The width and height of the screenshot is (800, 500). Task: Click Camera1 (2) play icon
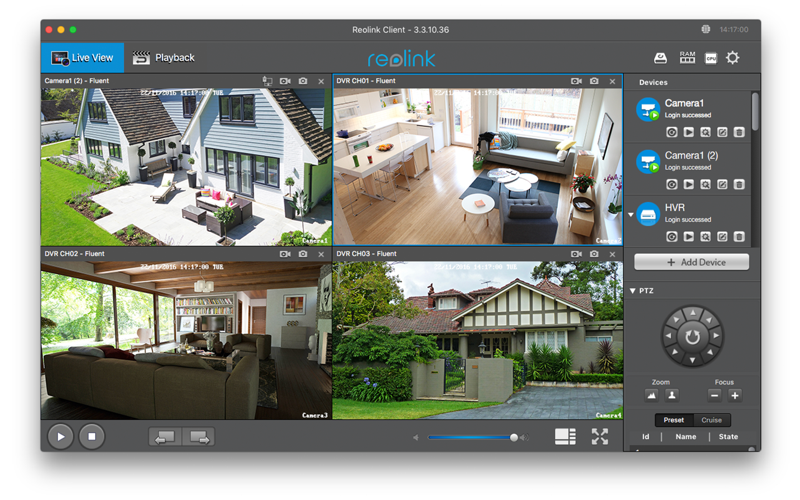click(x=689, y=185)
